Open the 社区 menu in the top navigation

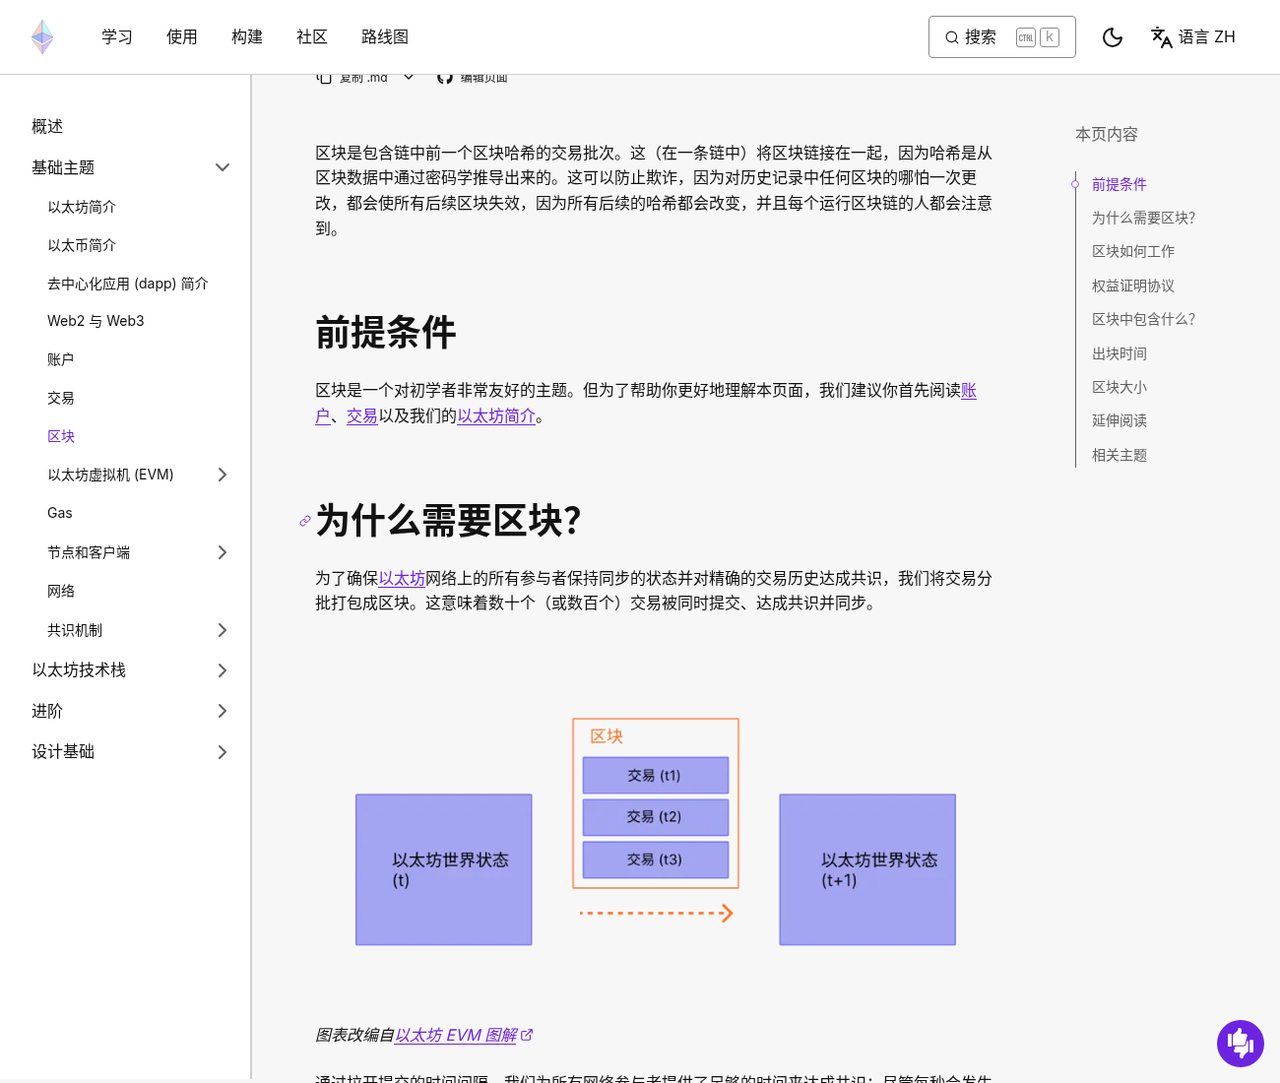coord(312,37)
